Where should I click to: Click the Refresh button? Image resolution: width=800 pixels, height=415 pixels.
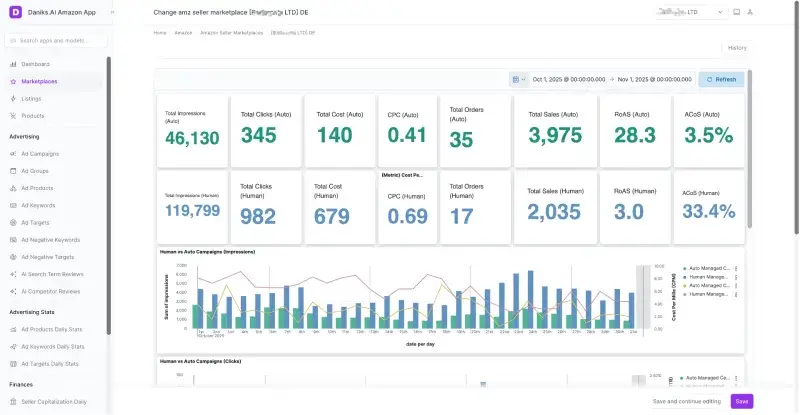pos(720,79)
